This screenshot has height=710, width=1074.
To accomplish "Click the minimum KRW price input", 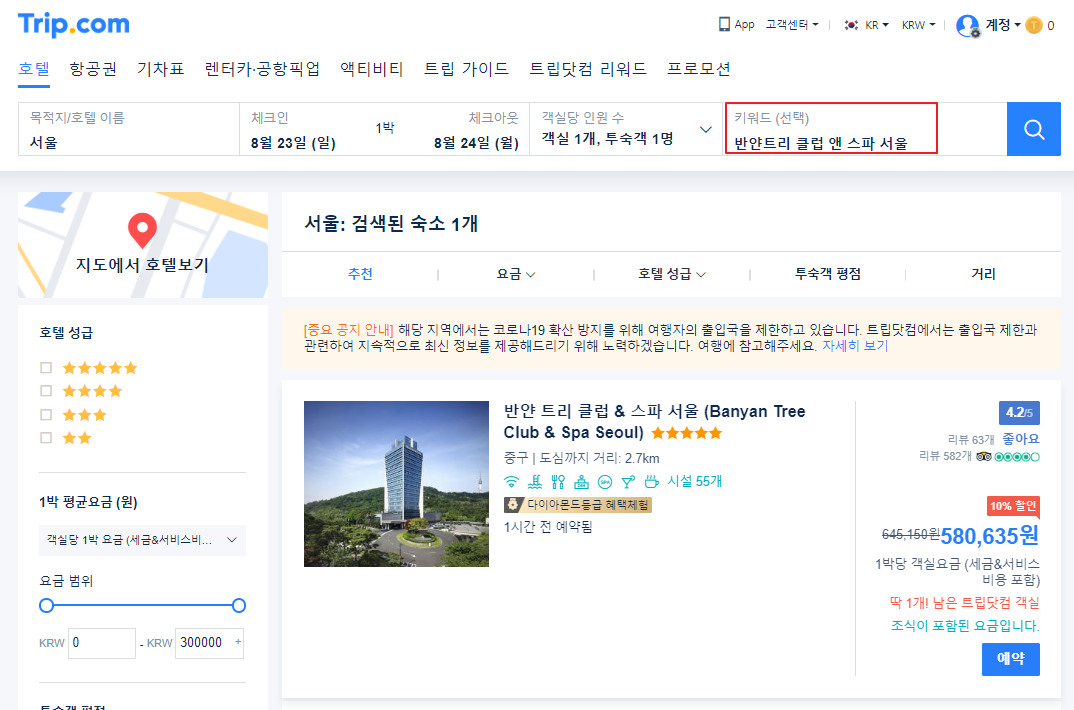I will click(102, 643).
